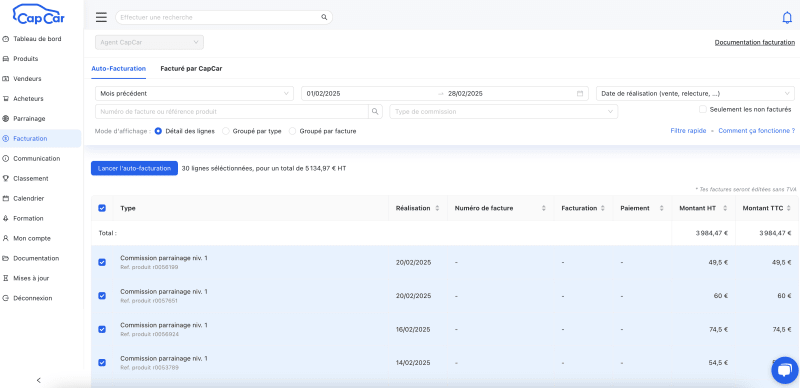Click the 20/02/2025 date for r0056199
Viewport: 800px width, 388px height.
(413, 262)
